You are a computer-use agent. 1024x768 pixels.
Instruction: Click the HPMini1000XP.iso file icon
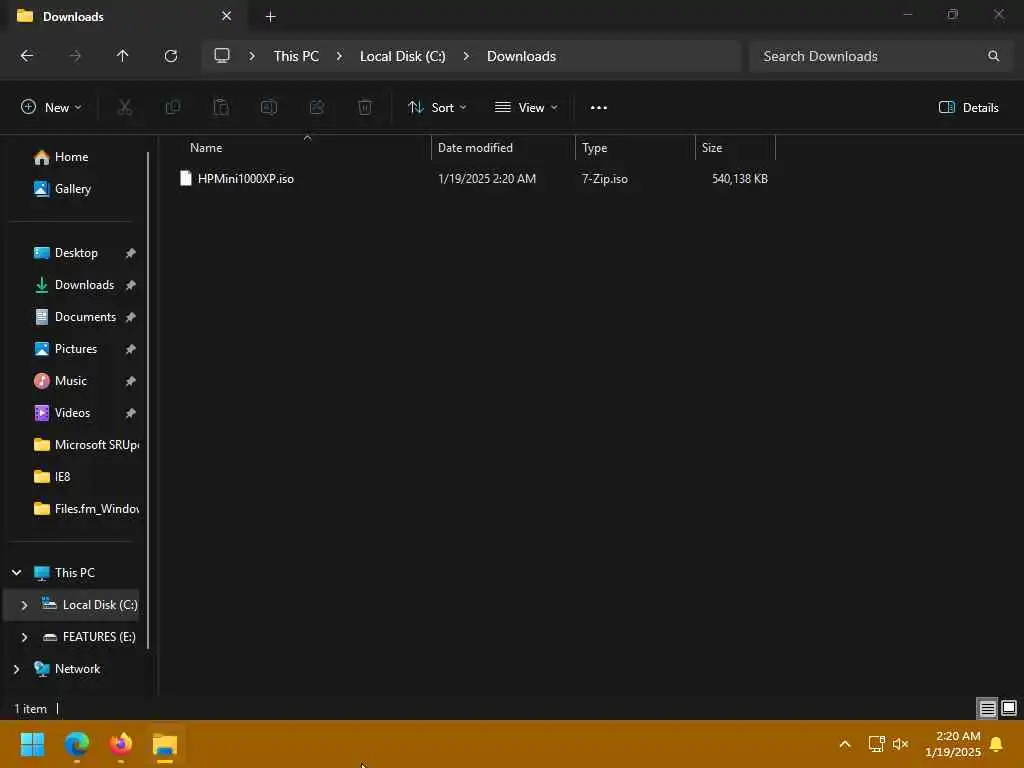pos(185,178)
